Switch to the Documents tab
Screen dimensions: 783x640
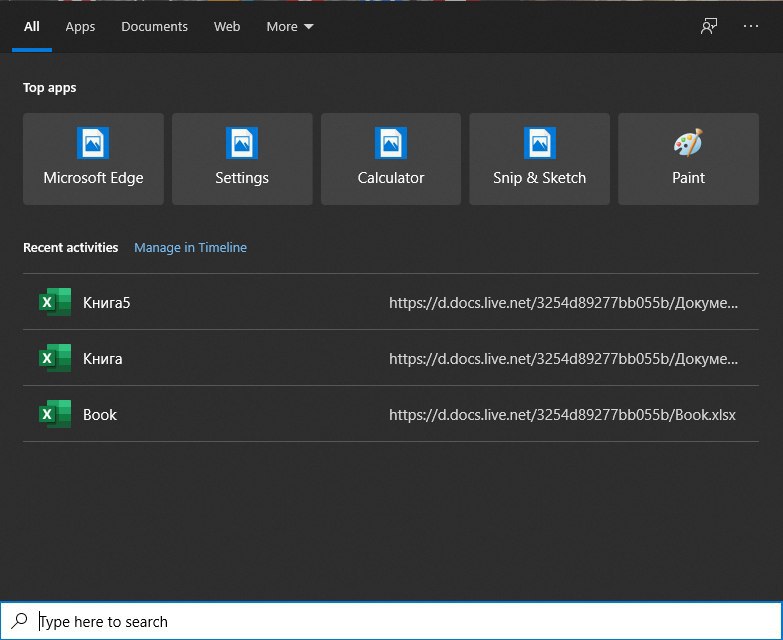[154, 26]
